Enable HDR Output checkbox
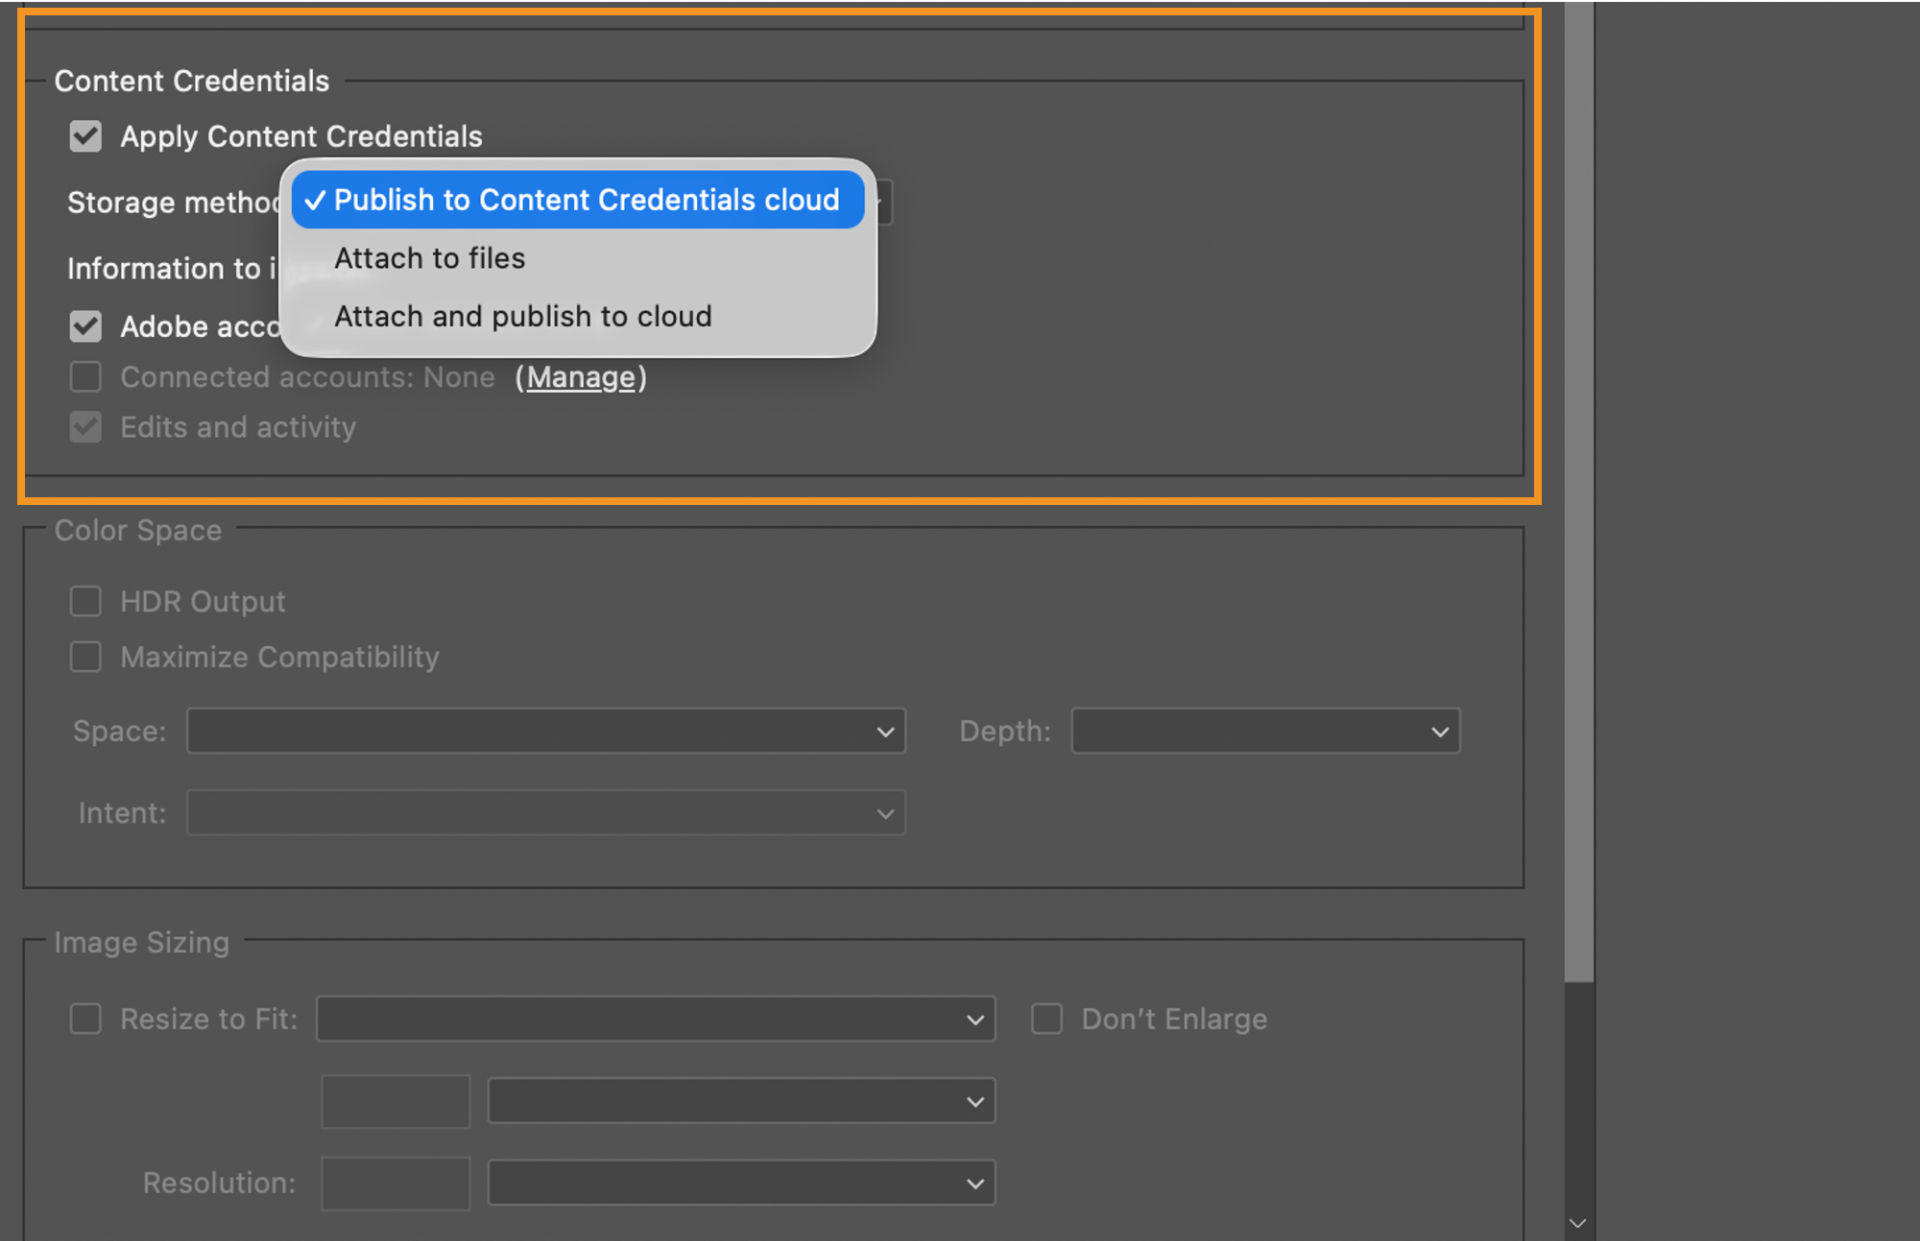1920x1241 pixels. (x=86, y=601)
